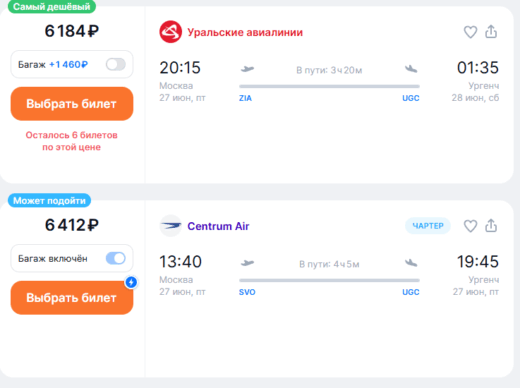Click the Ural Airlines red logo
Image resolution: width=520 pixels, height=388 pixels.
tap(171, 32)
